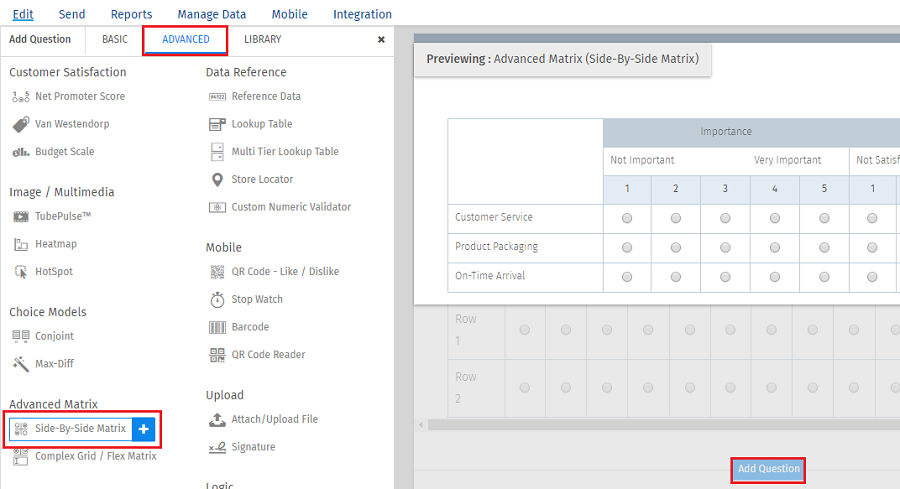Click the TubePulse video icon
The image size is (900, 489).
point(21,216)
